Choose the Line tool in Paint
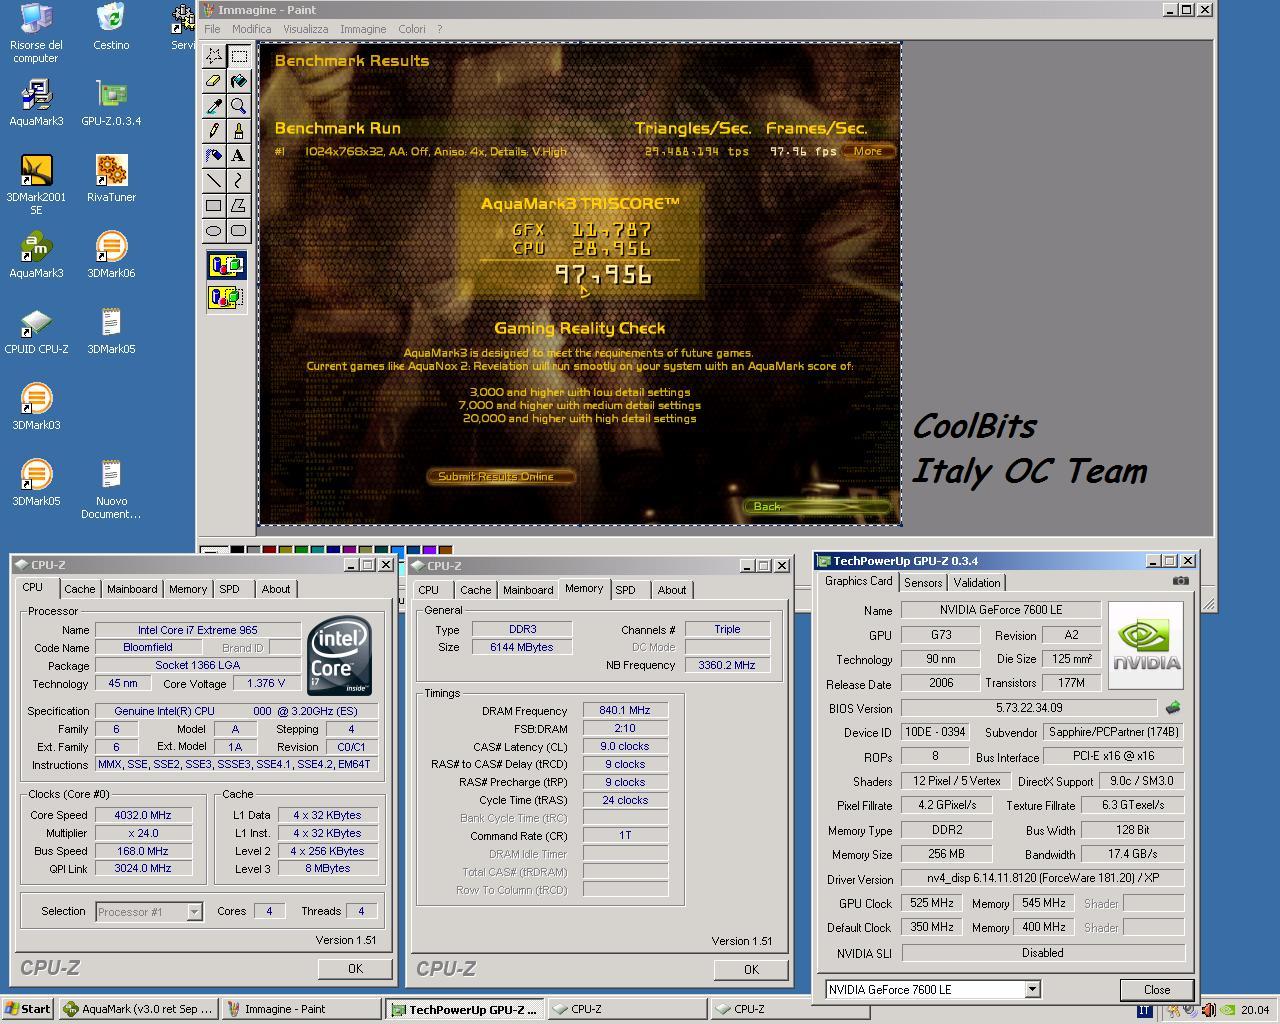The height and width of the screenshot is (1024, 1280). click(x=214, y=181)
